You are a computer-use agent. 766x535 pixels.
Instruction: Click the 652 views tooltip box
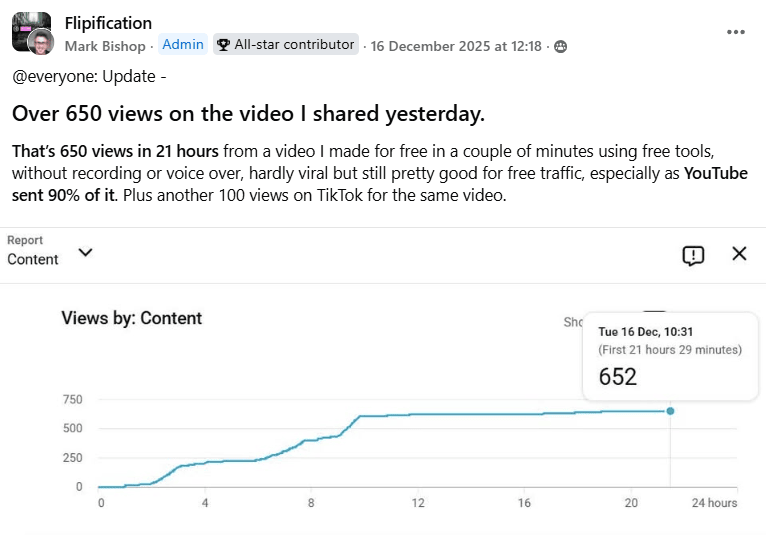669,356
